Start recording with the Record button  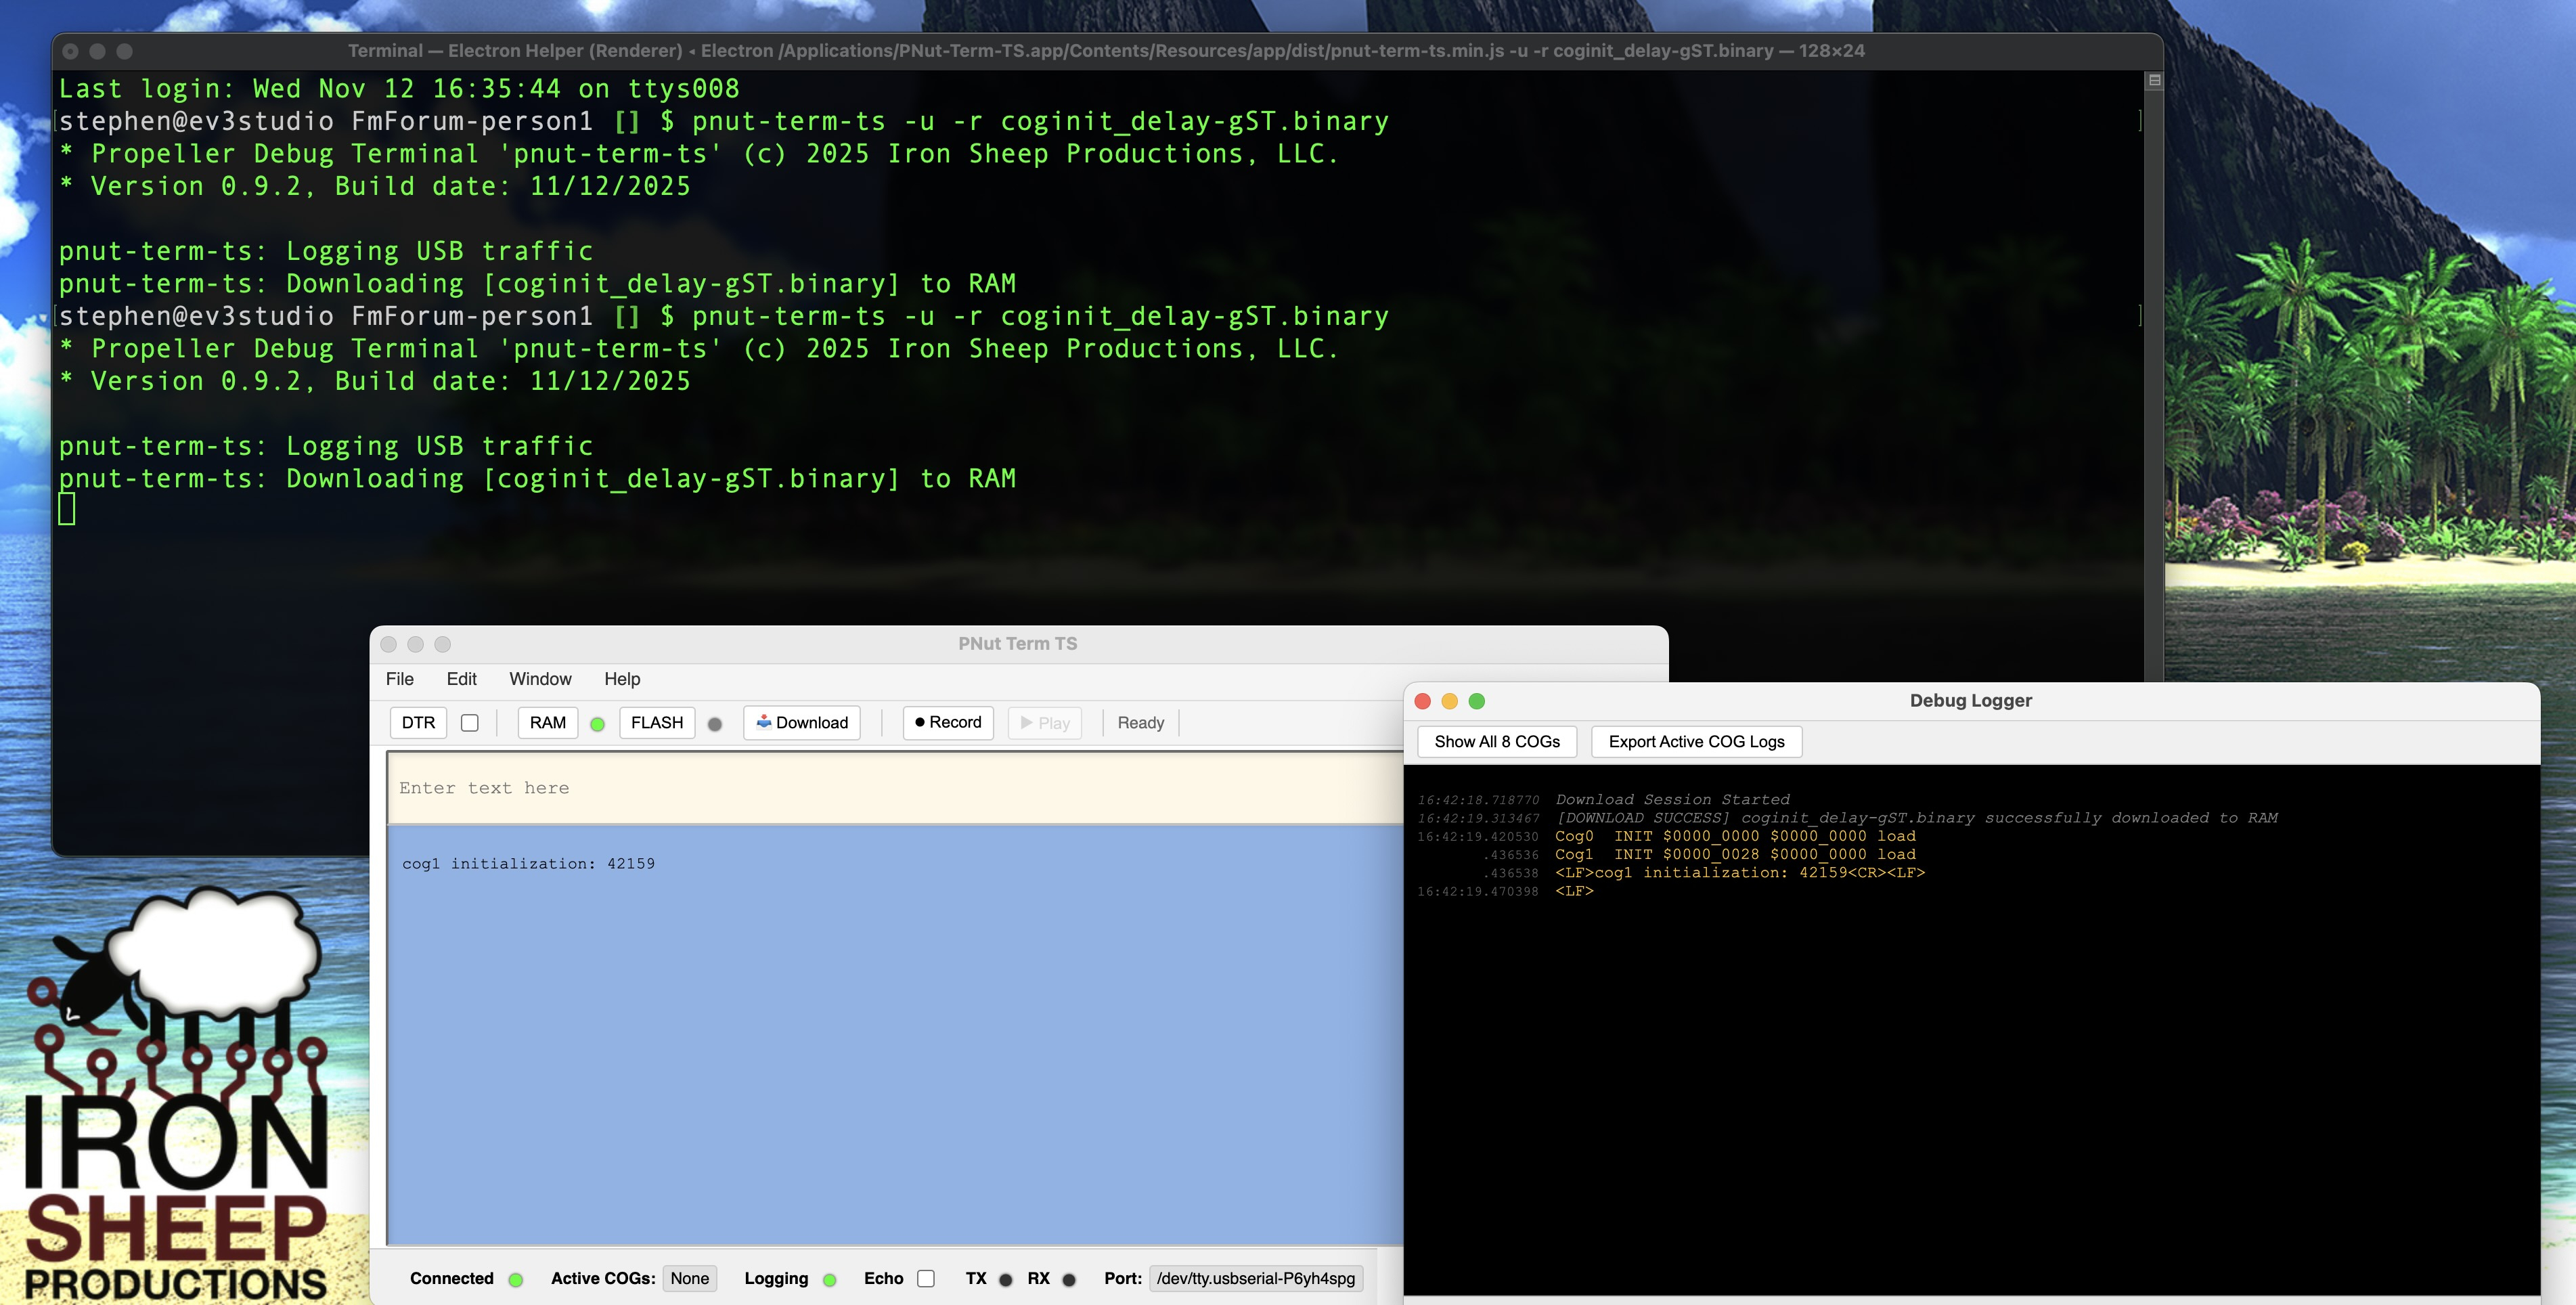tap(948, 722)
